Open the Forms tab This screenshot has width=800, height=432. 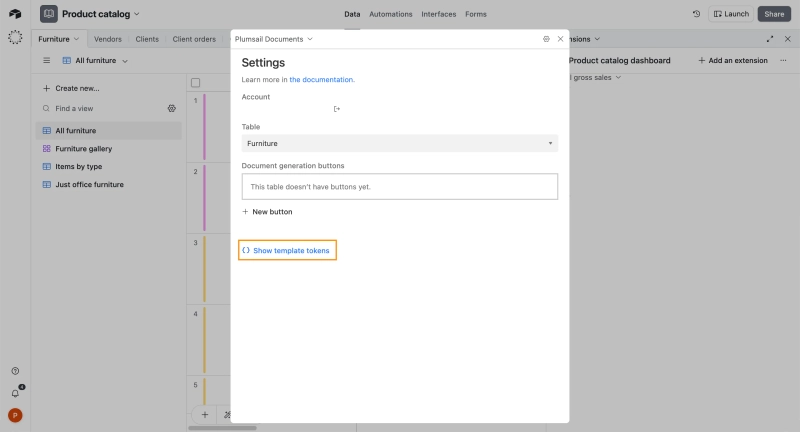point(476,14)
